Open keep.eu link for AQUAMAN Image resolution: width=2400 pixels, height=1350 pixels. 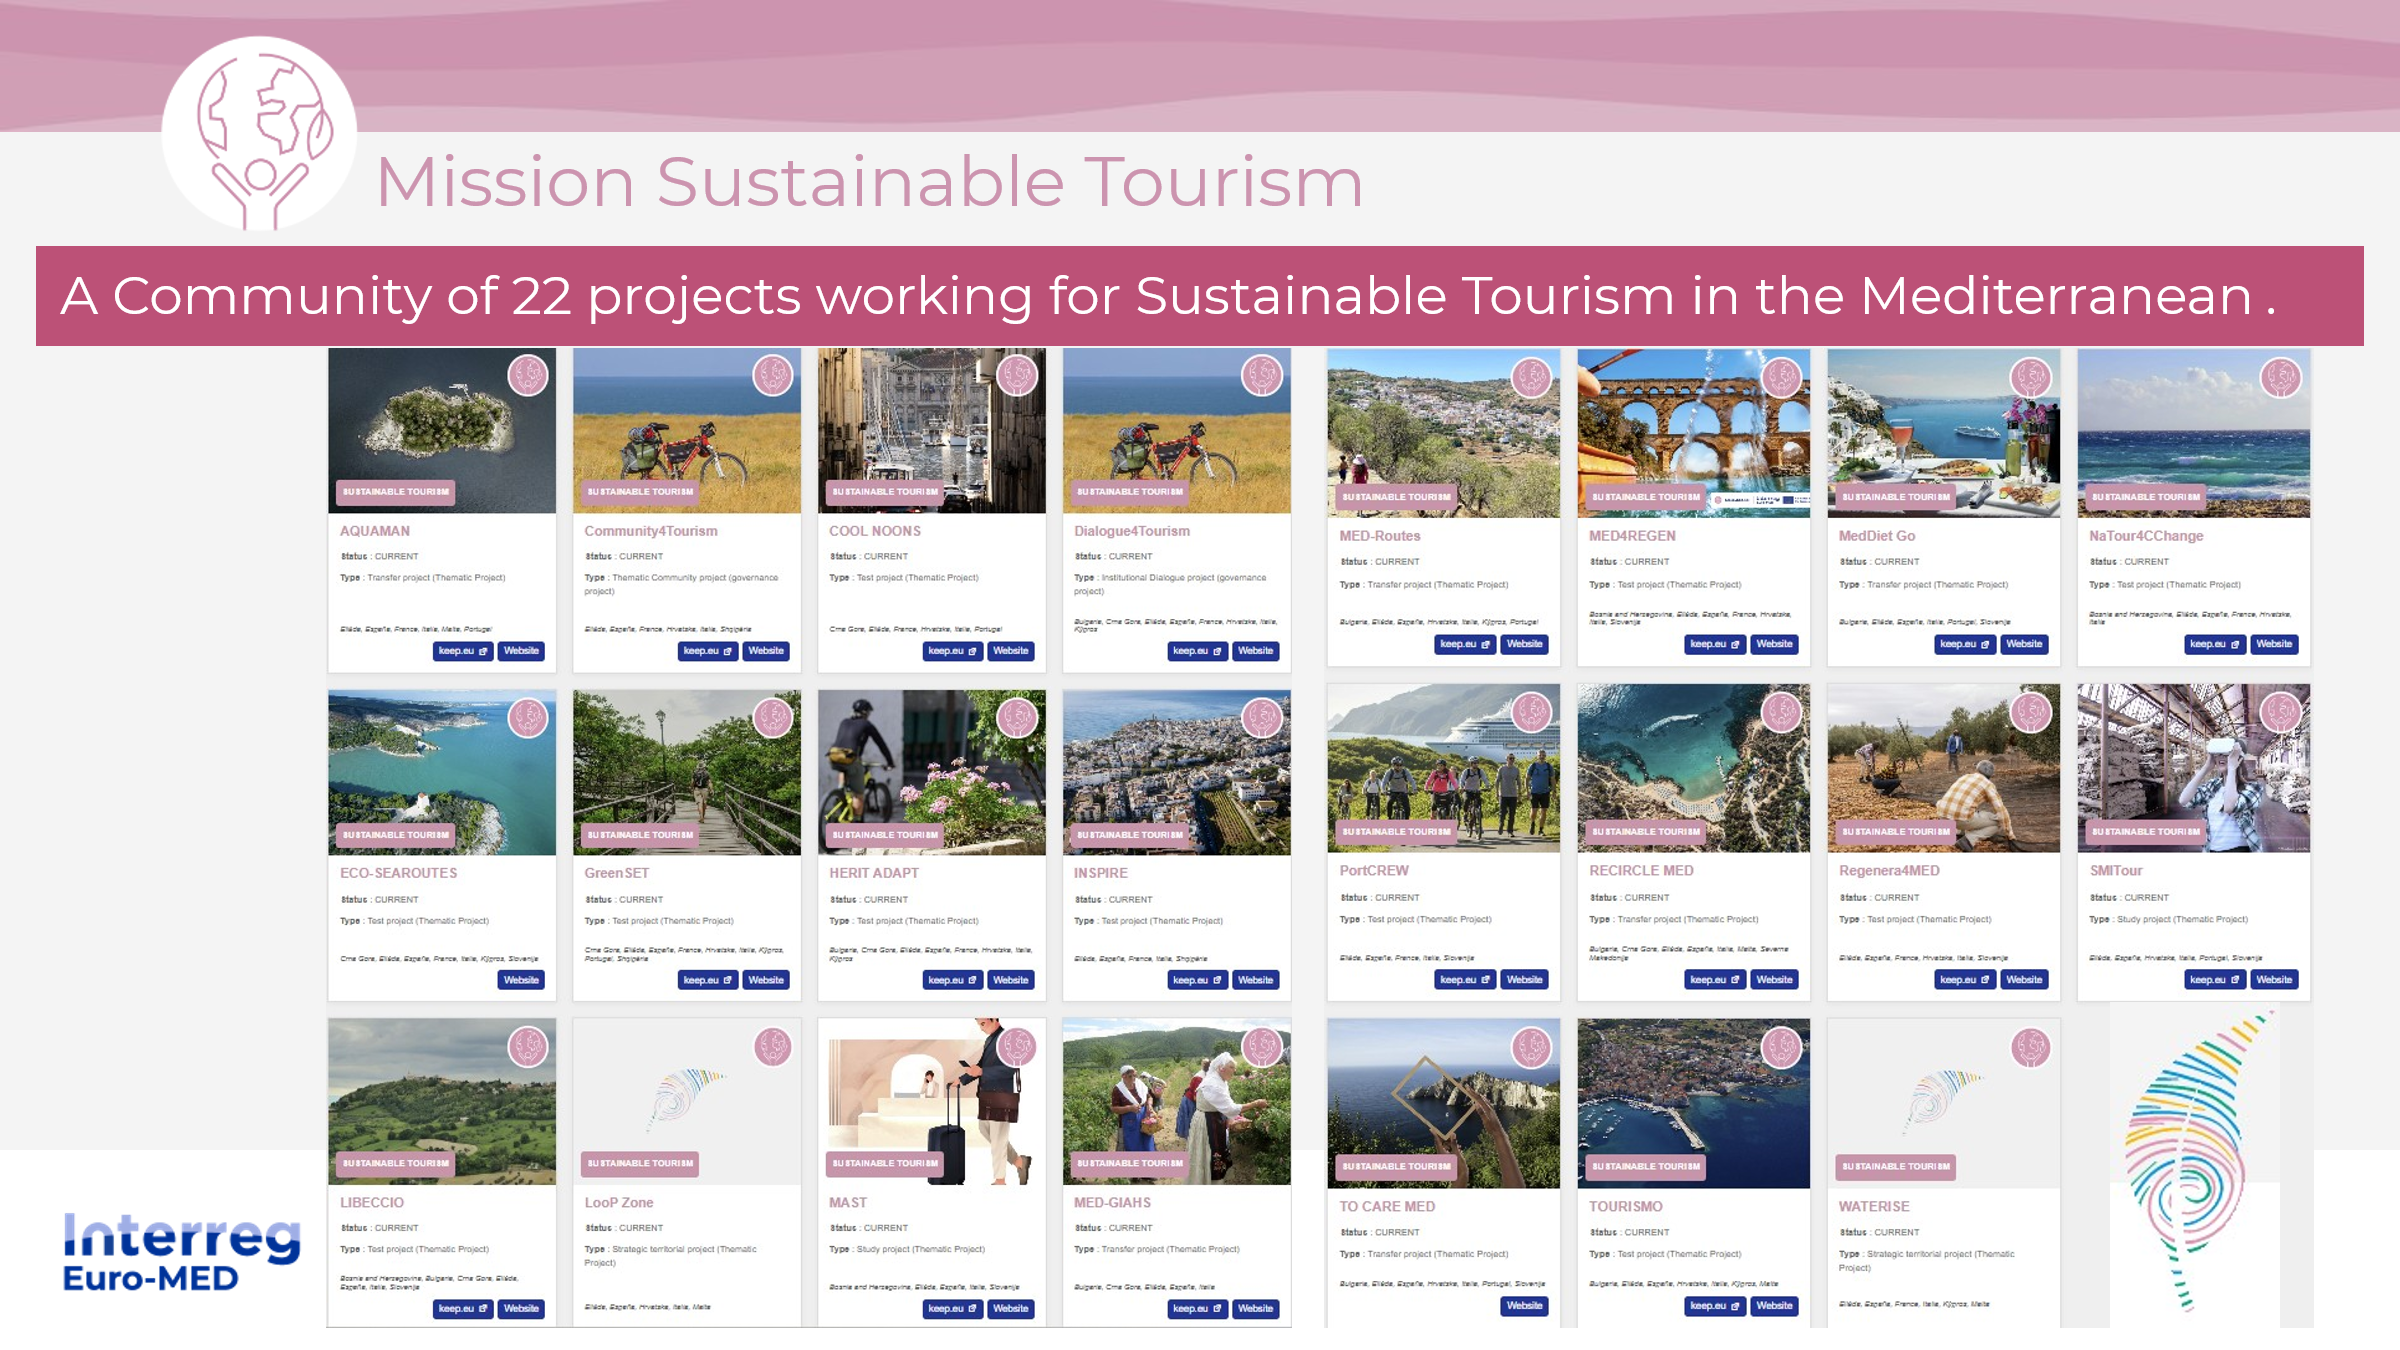point(462,651)
